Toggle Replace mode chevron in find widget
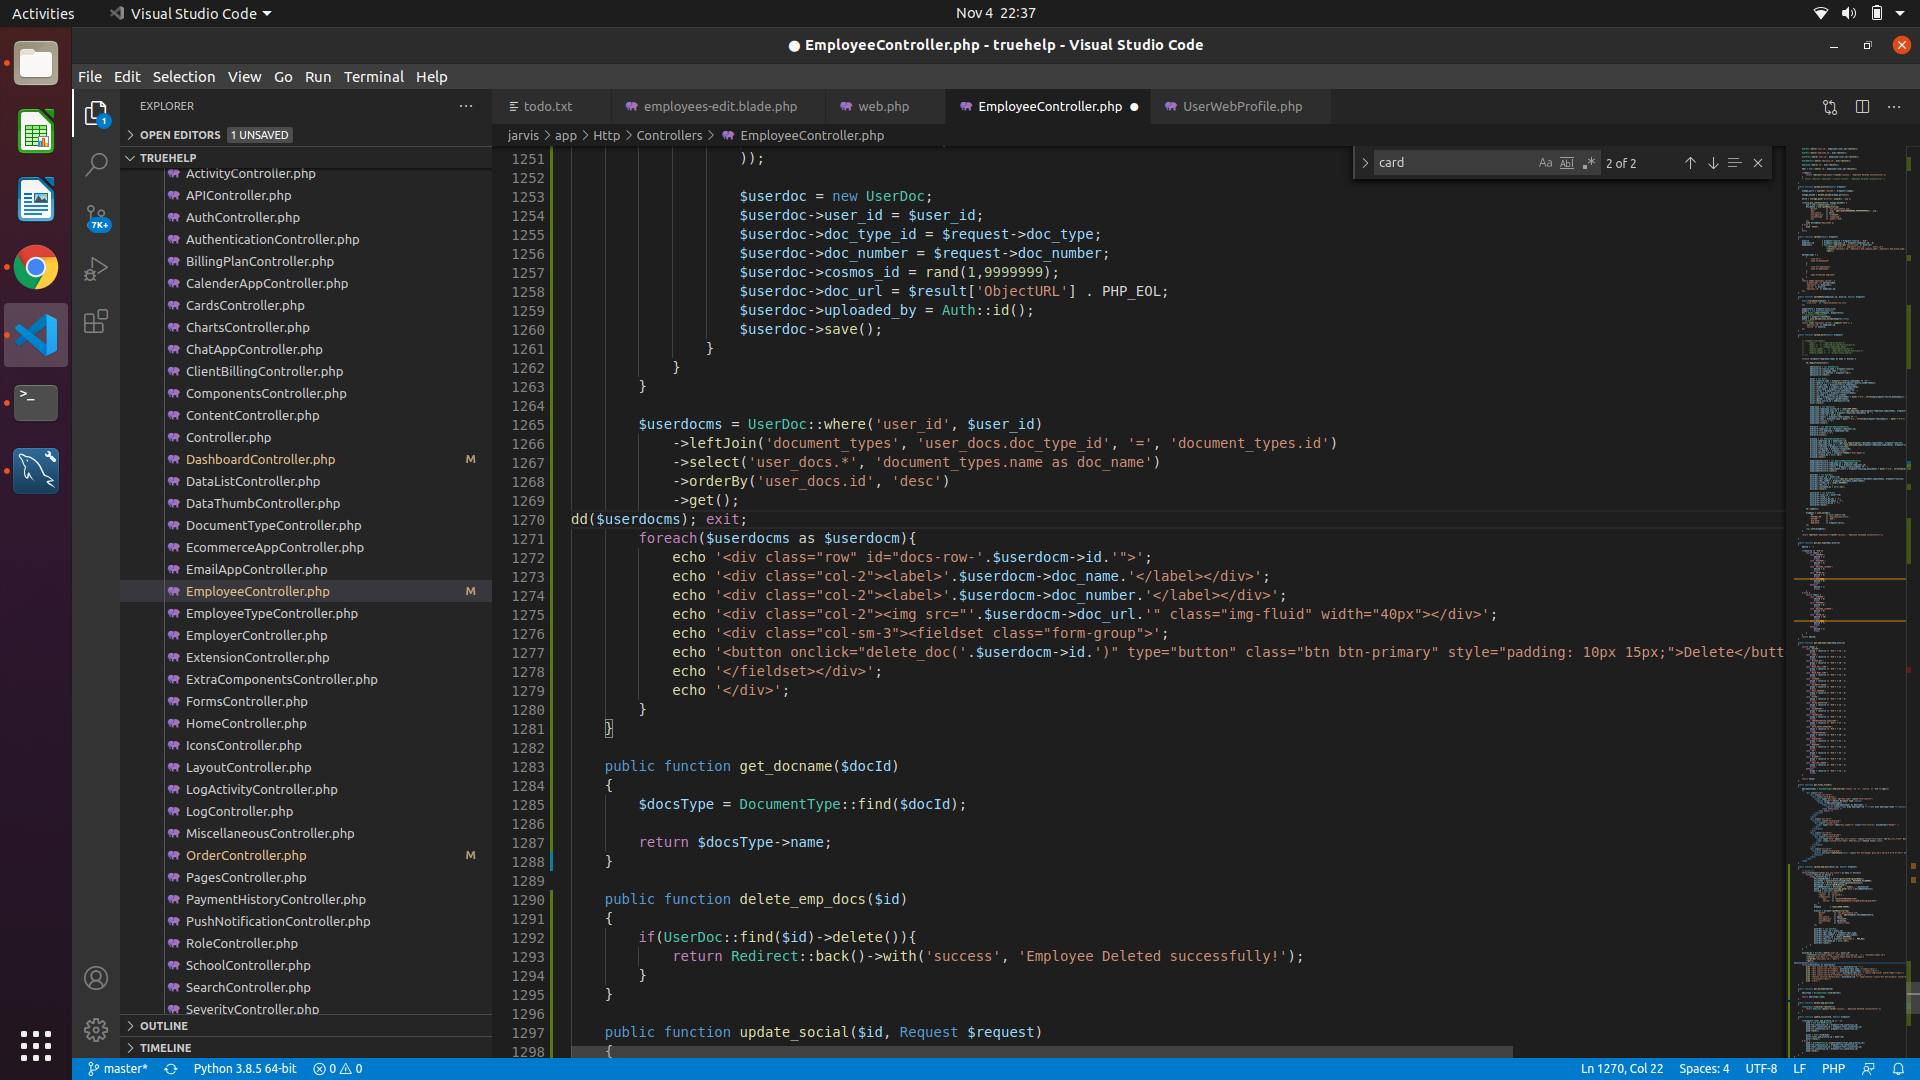This screenshot has width=1920, height=1080. 1365,163
